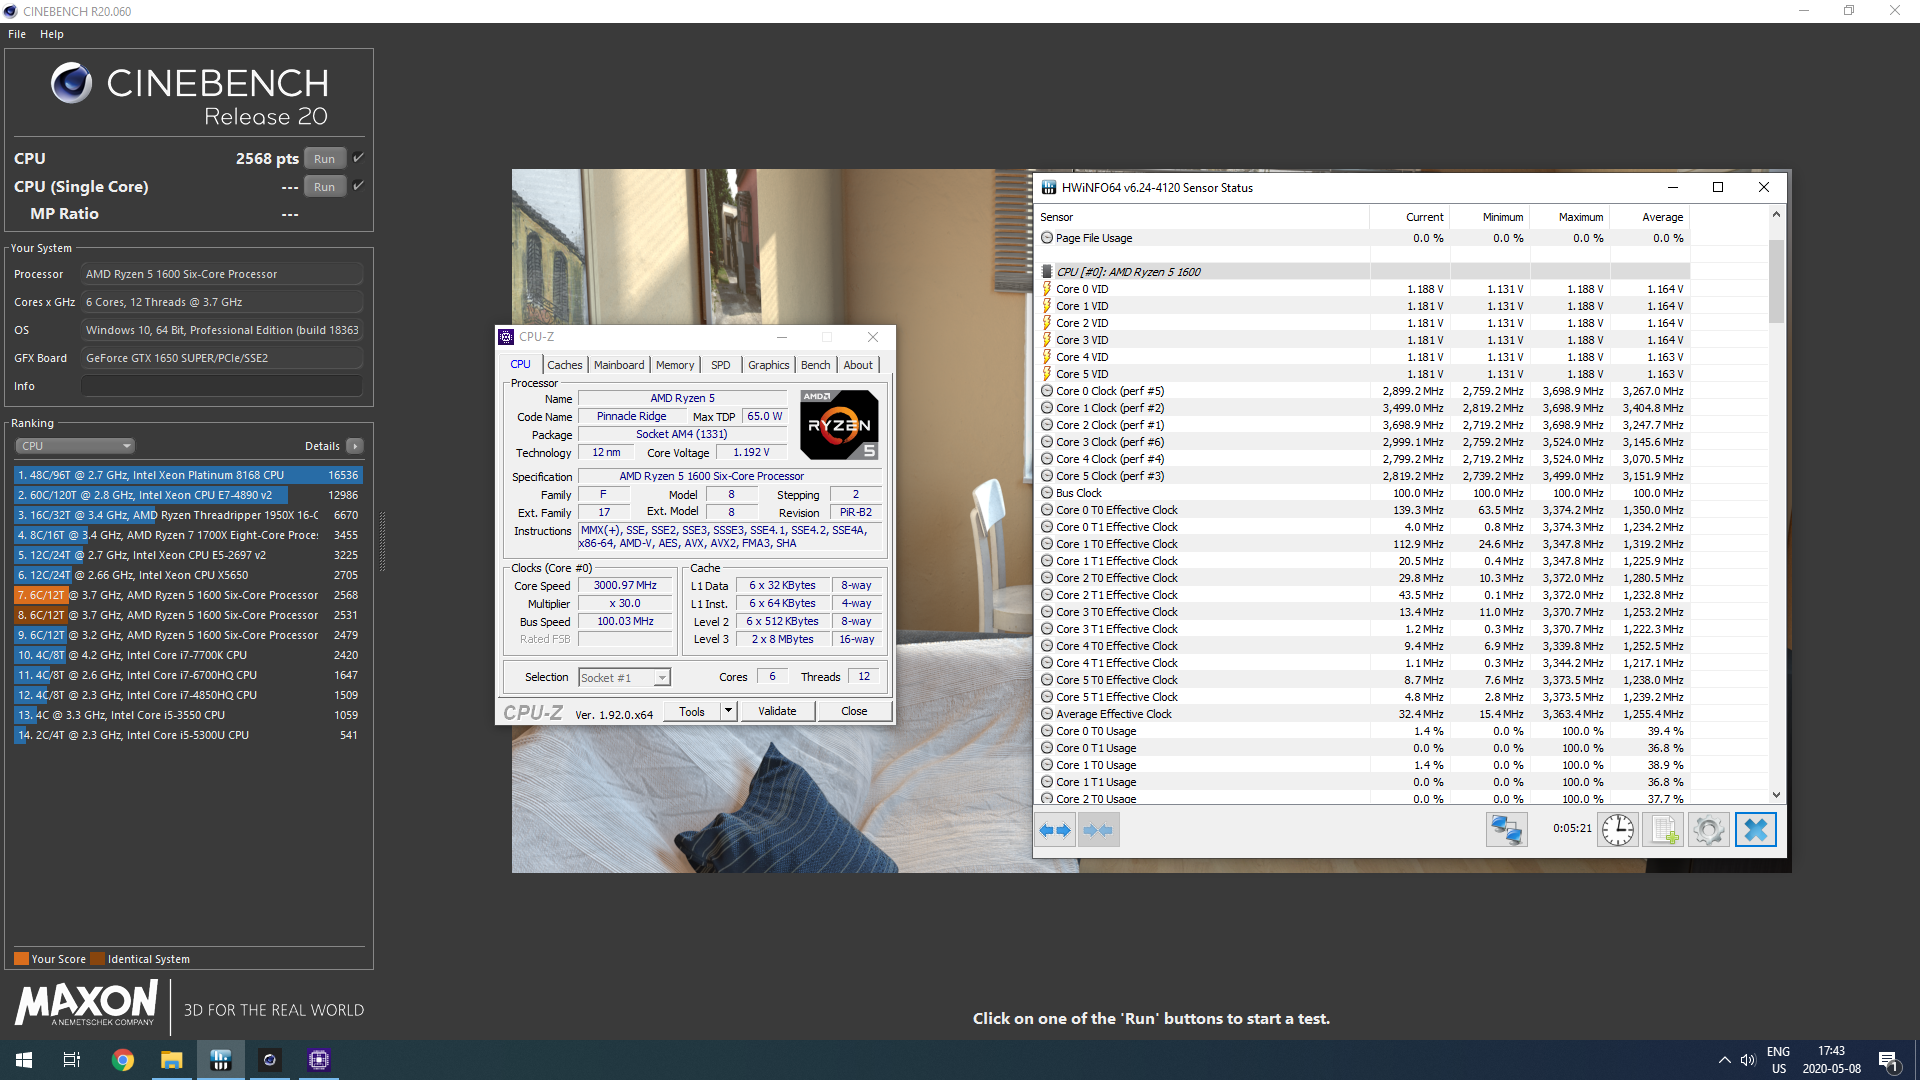Image resolution: width=1920 pixels, height=1080 pixels.
Task: Select ranking entry Core i7-7700K
Action: point(188,655)
